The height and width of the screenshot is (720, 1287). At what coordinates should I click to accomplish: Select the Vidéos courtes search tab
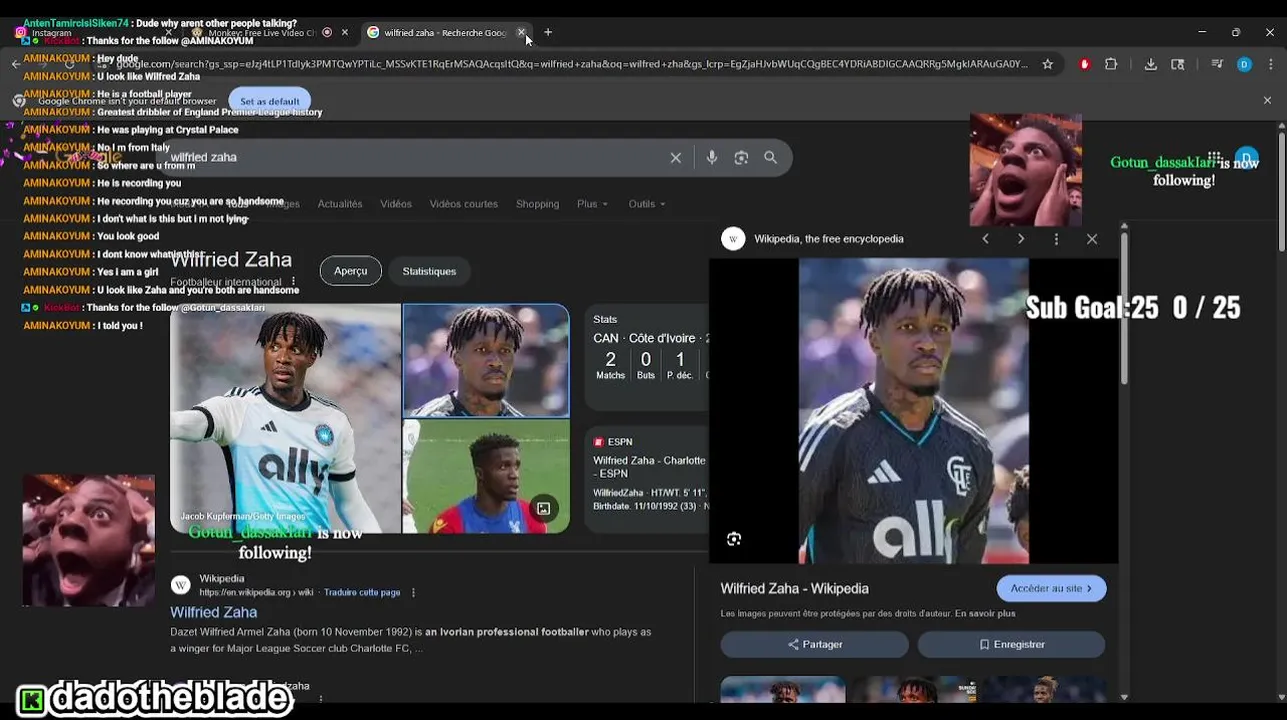coord(464,204)
